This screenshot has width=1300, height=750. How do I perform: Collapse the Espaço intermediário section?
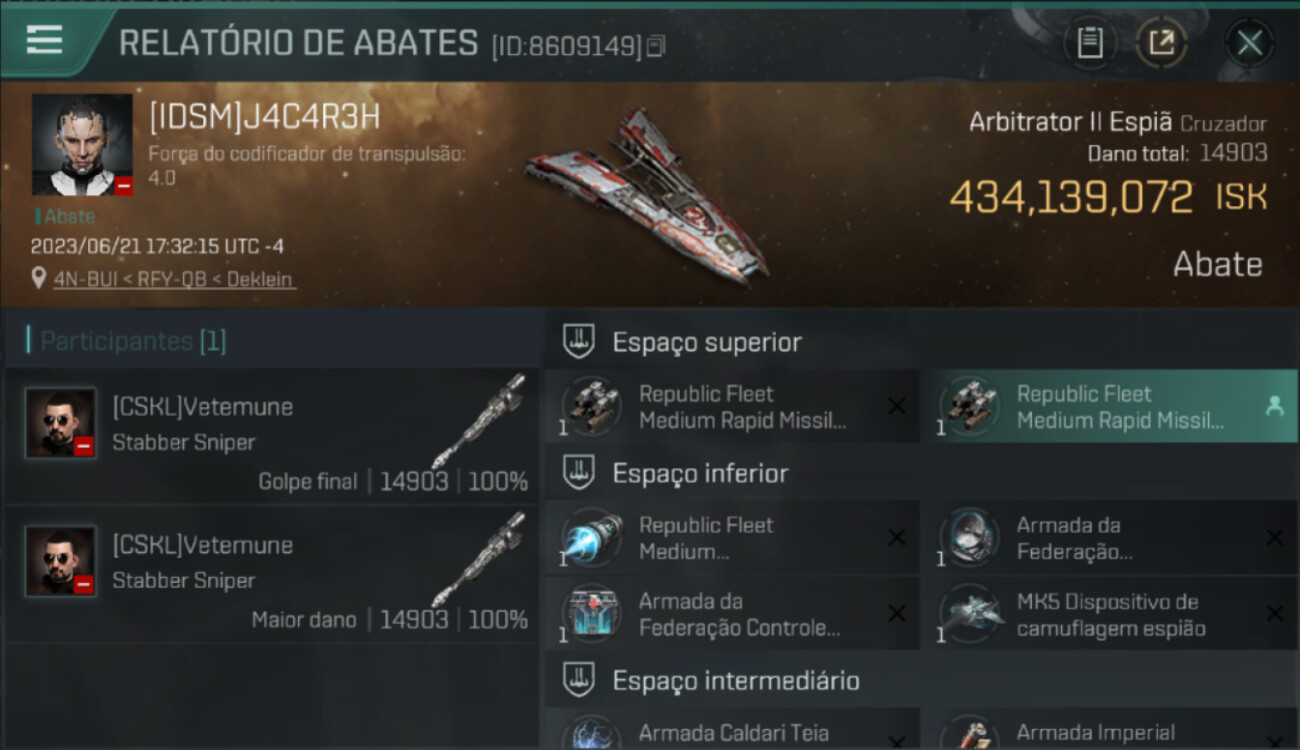coord(579,681)
